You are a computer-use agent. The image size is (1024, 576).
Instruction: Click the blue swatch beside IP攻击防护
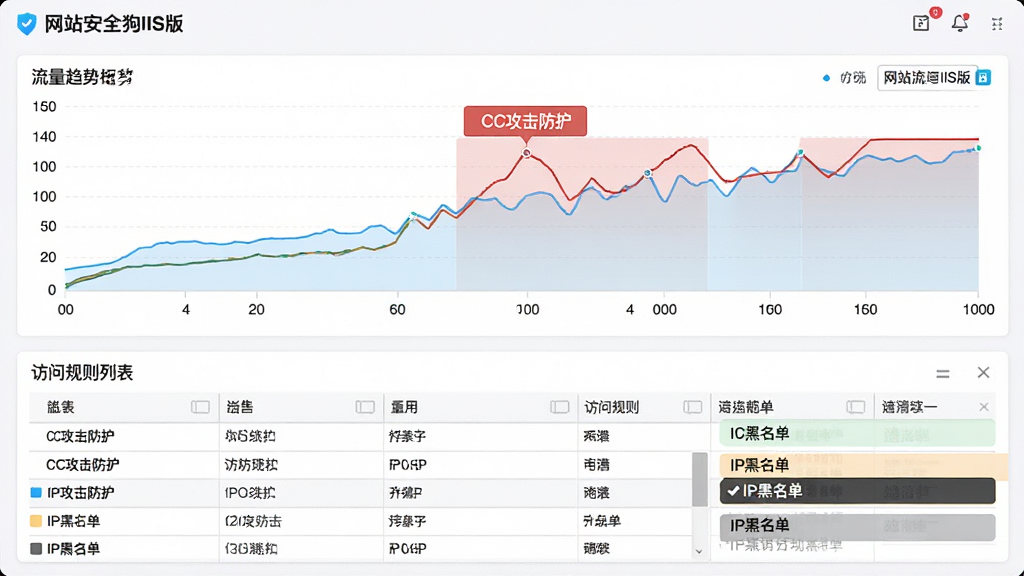click(36, 492)
